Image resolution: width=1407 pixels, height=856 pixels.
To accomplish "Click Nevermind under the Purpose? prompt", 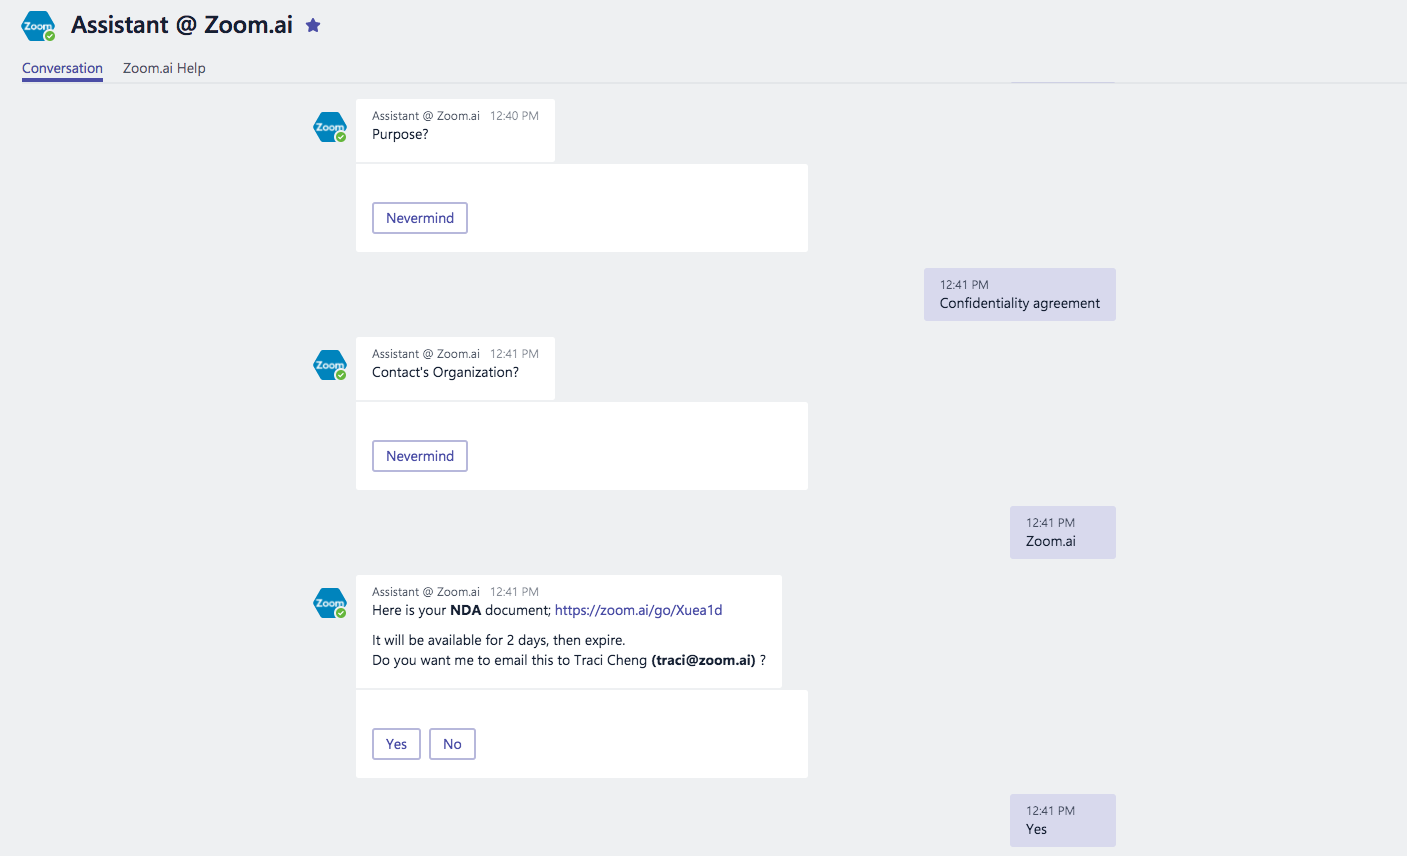I will 420,218.
